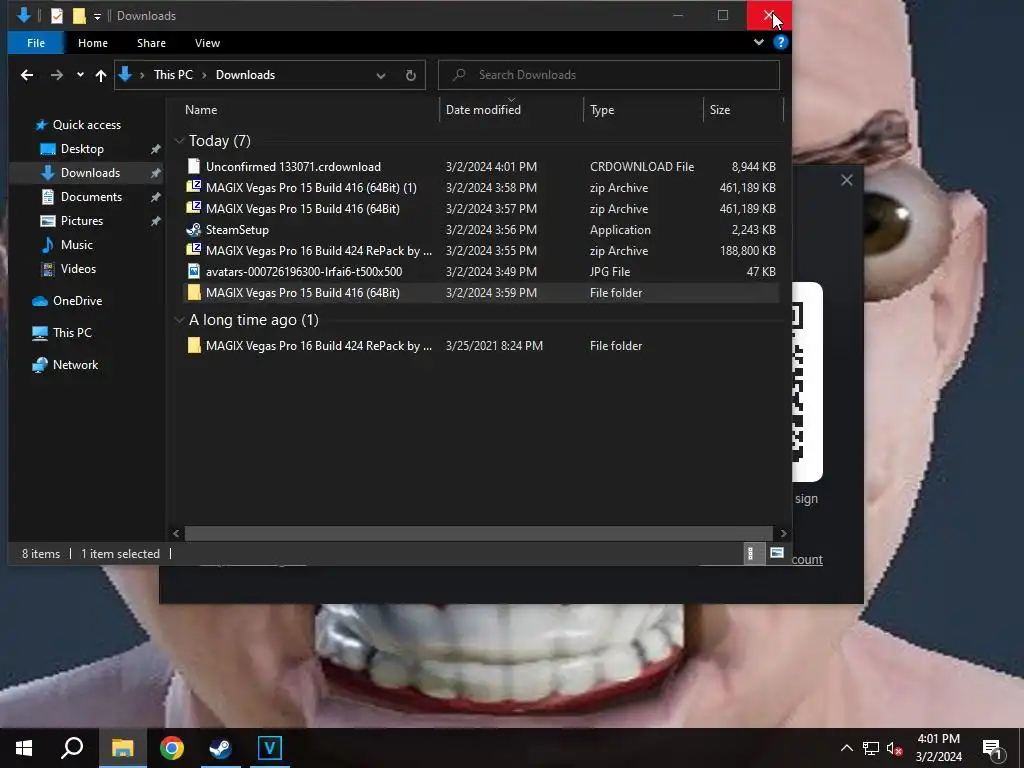Sort by the Name column header
The height and width of the screenshot is (768, 1024).
[200, 110]
